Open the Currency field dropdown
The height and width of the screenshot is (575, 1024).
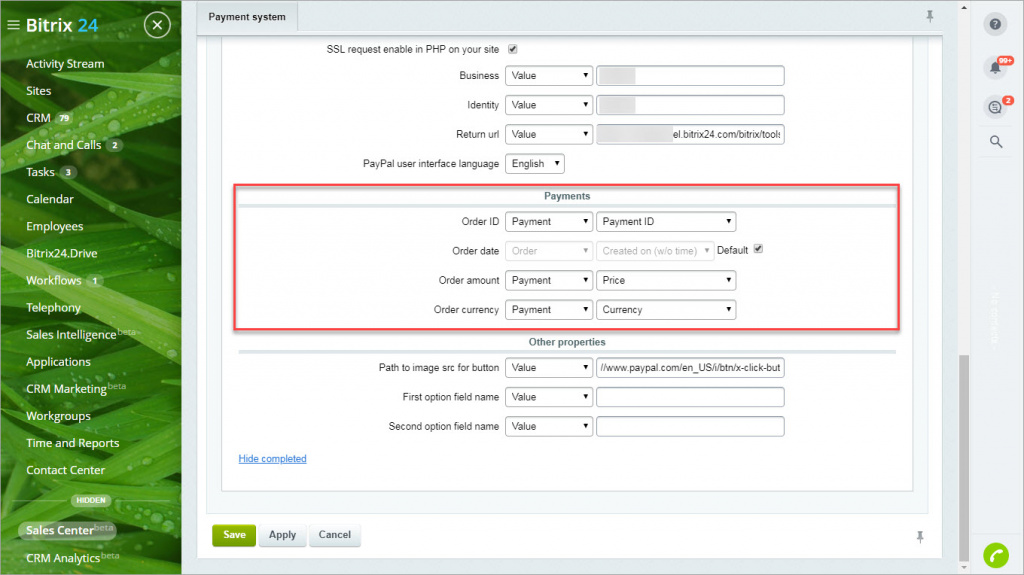(666, 310)
